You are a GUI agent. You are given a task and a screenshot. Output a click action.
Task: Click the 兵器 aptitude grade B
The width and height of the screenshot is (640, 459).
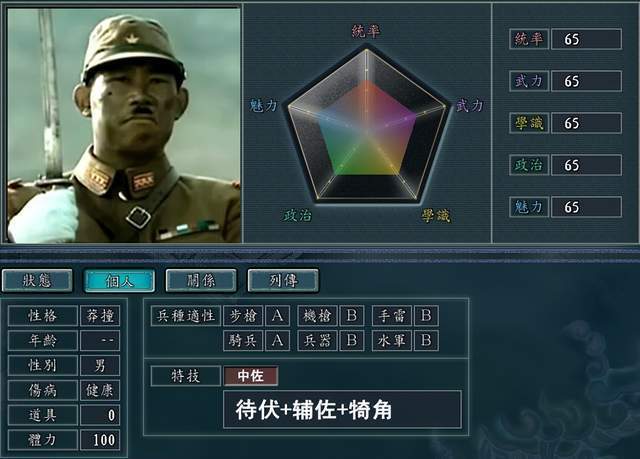point(352,341)
